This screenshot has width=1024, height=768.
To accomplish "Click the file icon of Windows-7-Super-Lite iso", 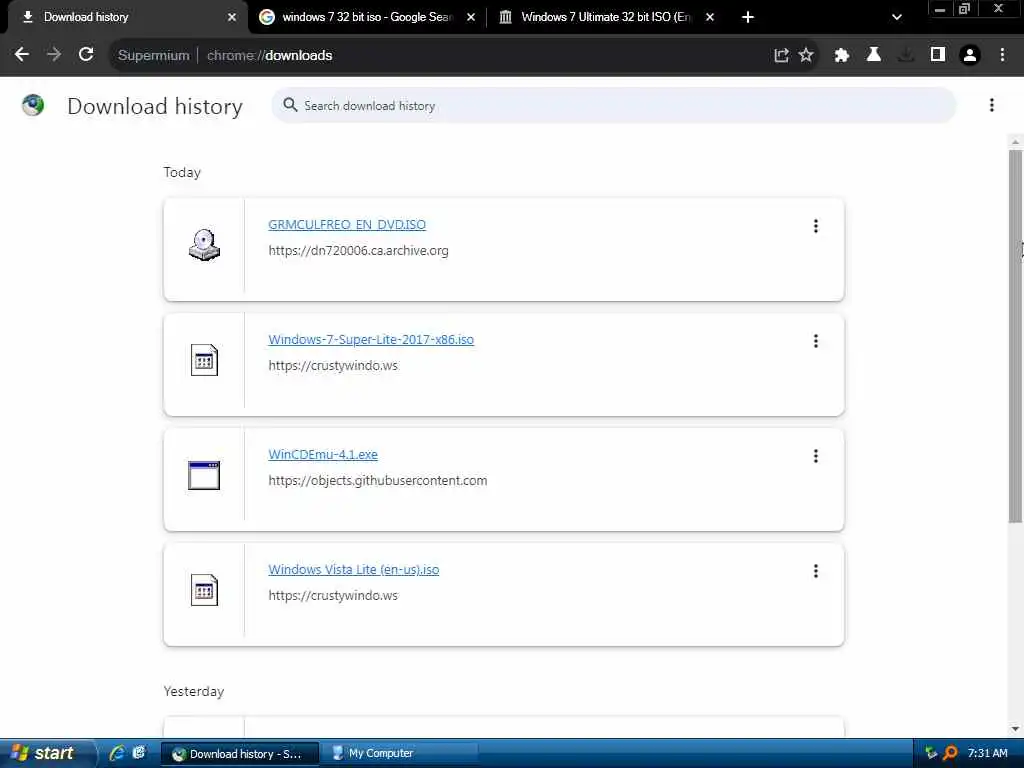I will tap(204, 360).
